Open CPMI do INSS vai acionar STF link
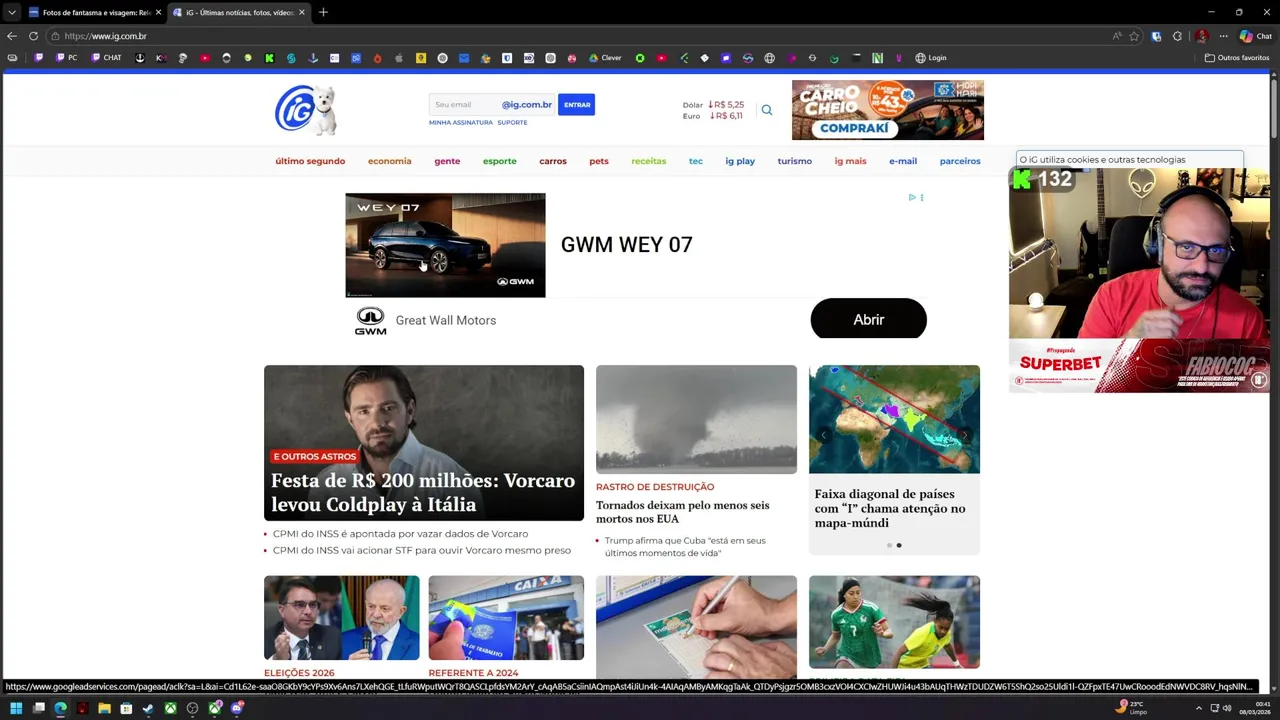 coord(422,550)
